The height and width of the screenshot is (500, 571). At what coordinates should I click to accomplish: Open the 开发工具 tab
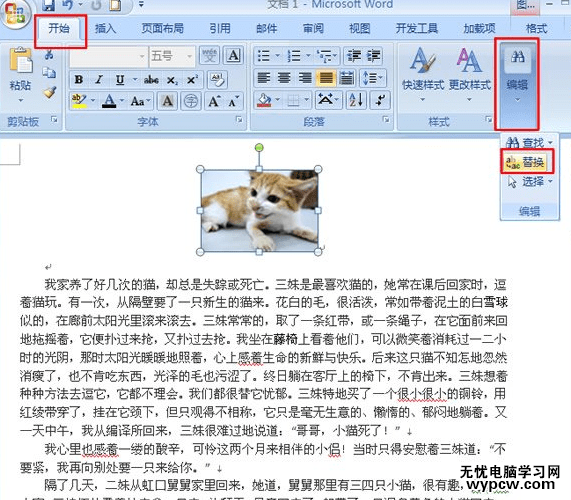click(417, 28)
